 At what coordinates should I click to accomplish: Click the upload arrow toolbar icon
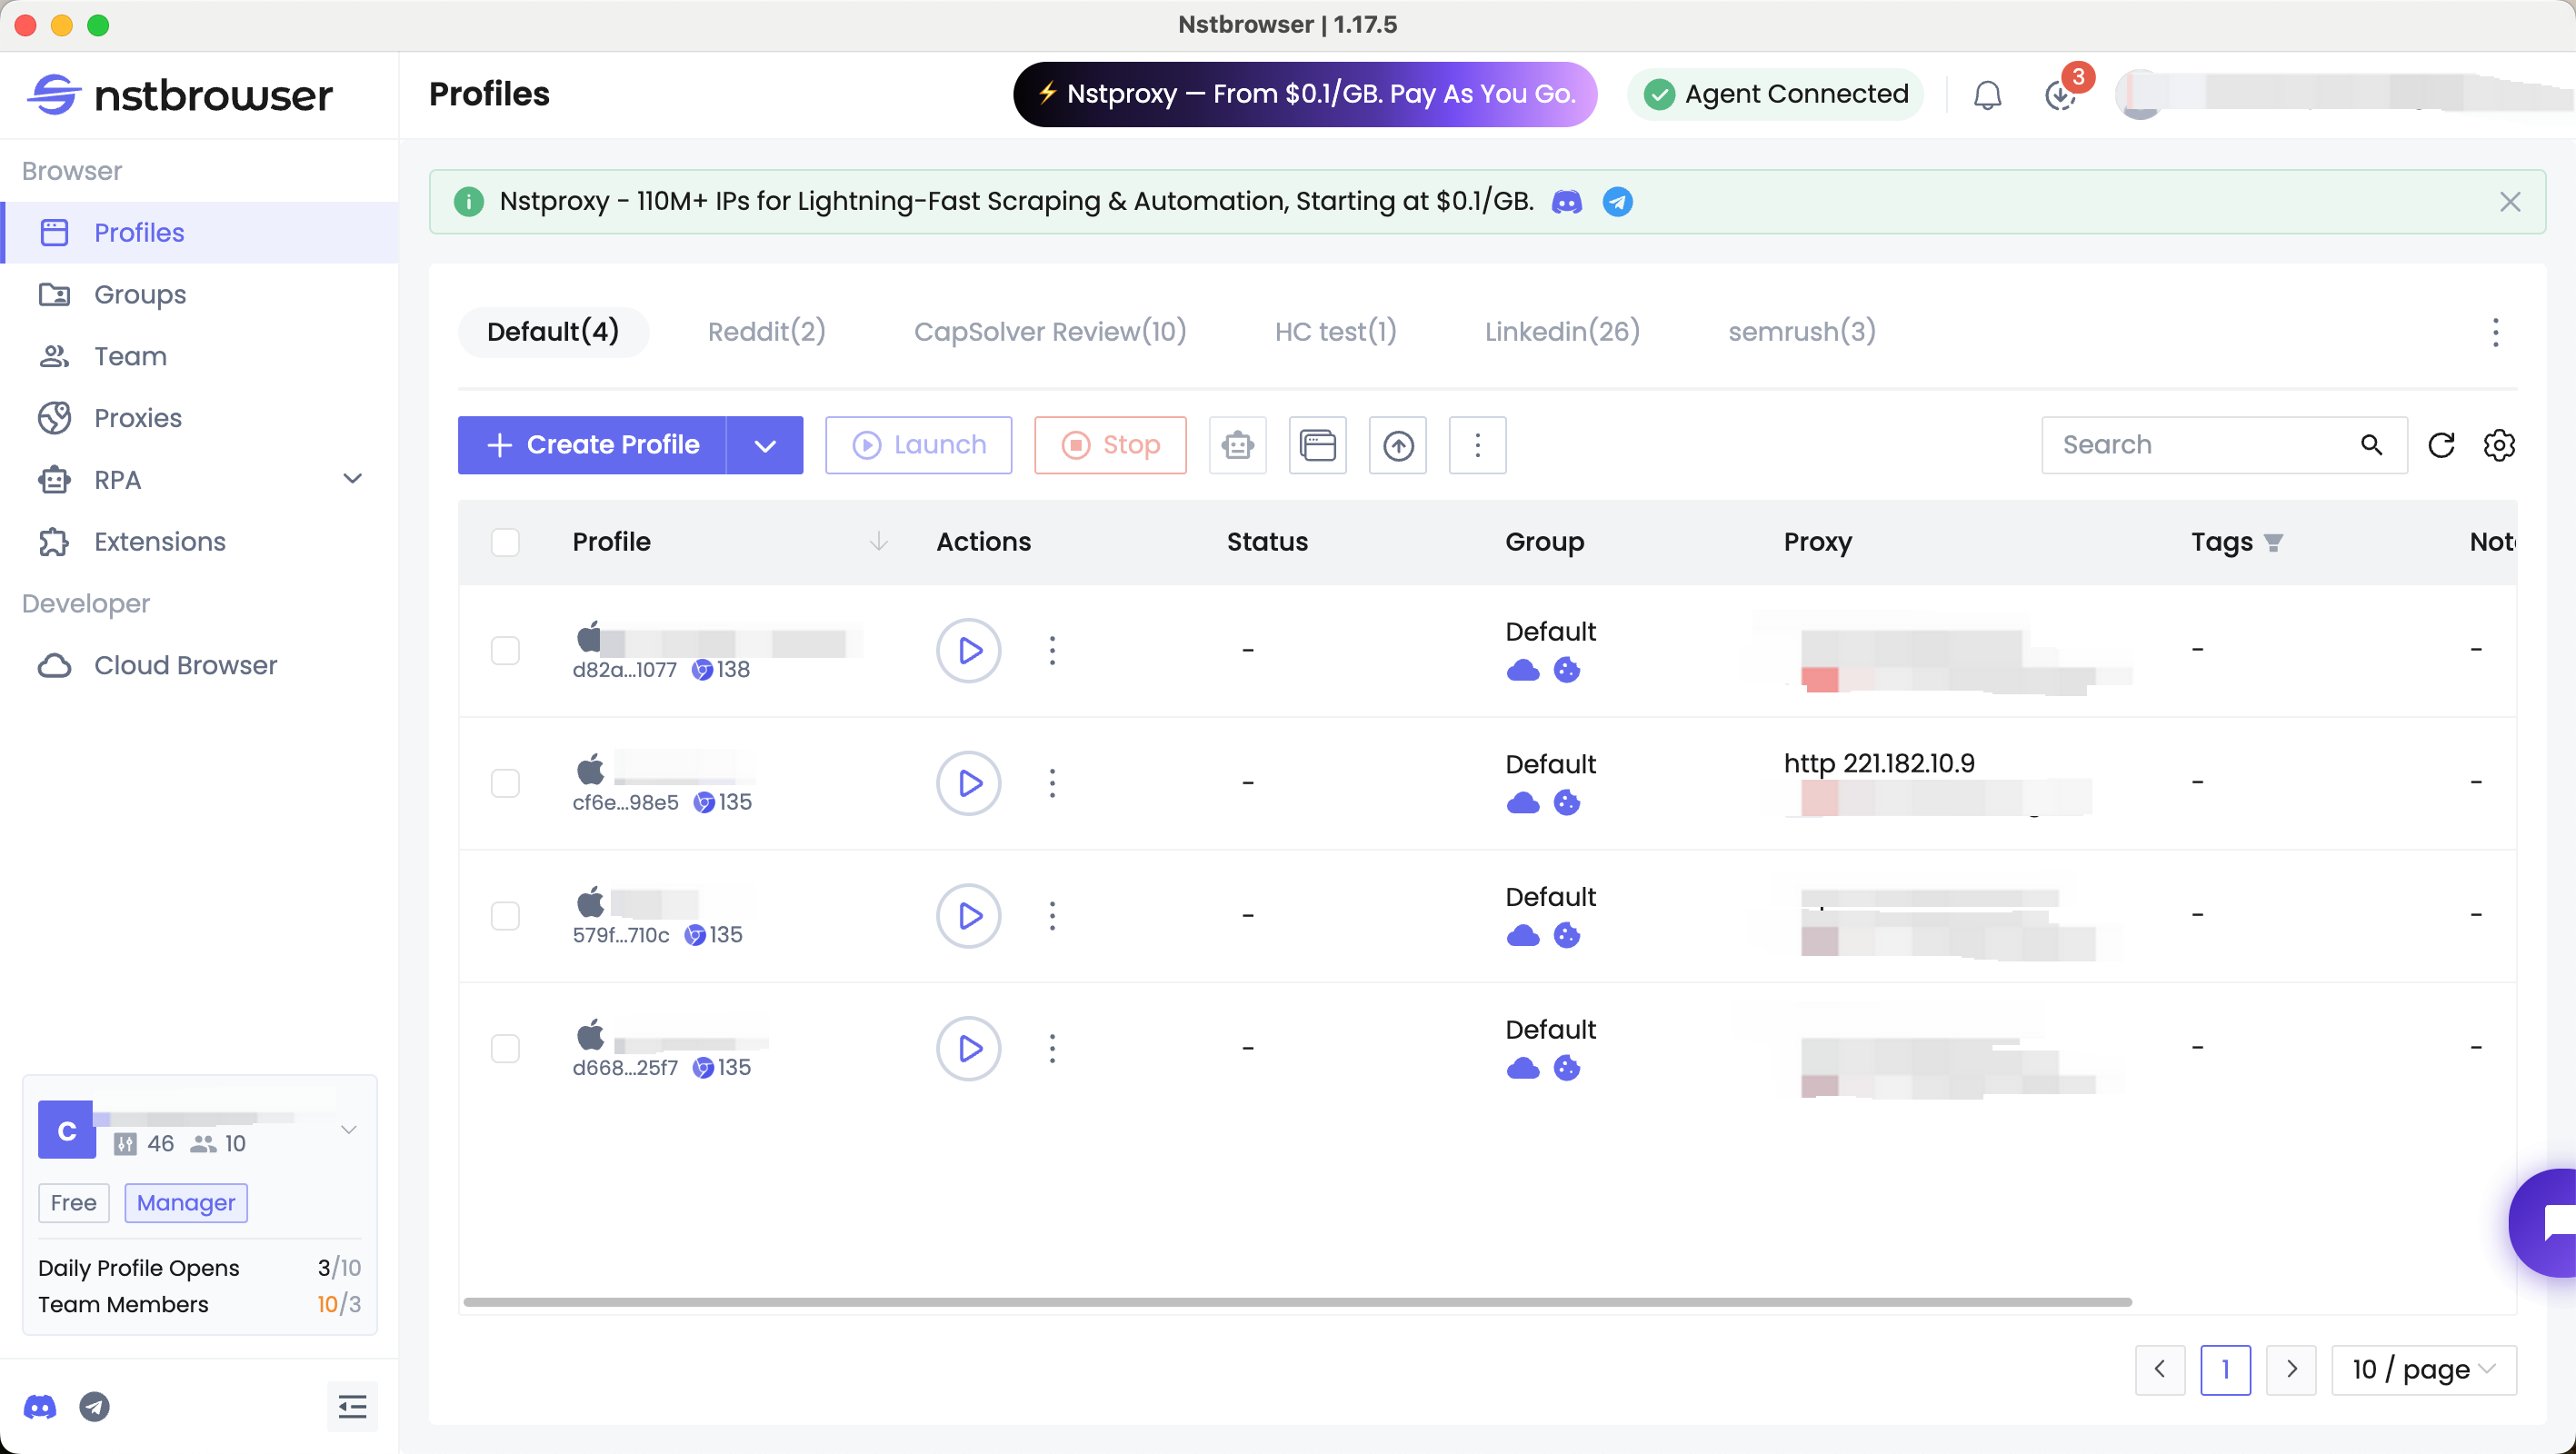pyautogui.click(x=1397, y=445)
